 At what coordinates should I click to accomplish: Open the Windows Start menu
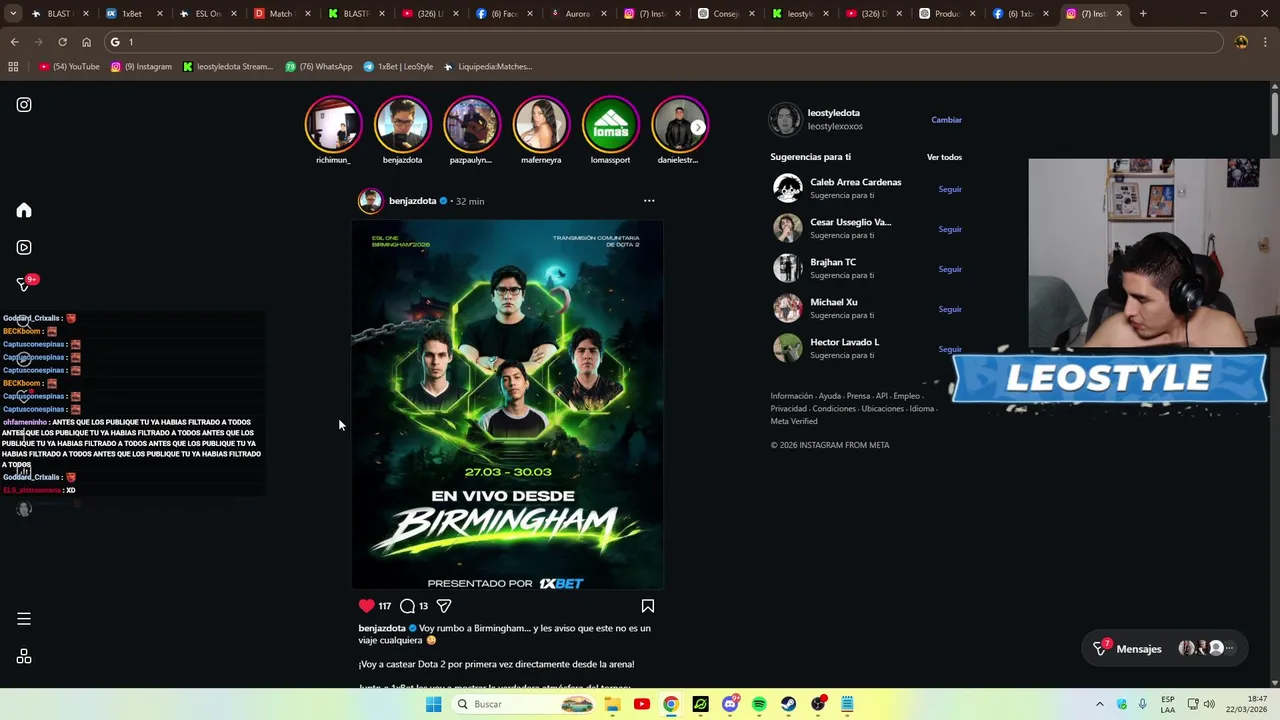coord(433,704)
